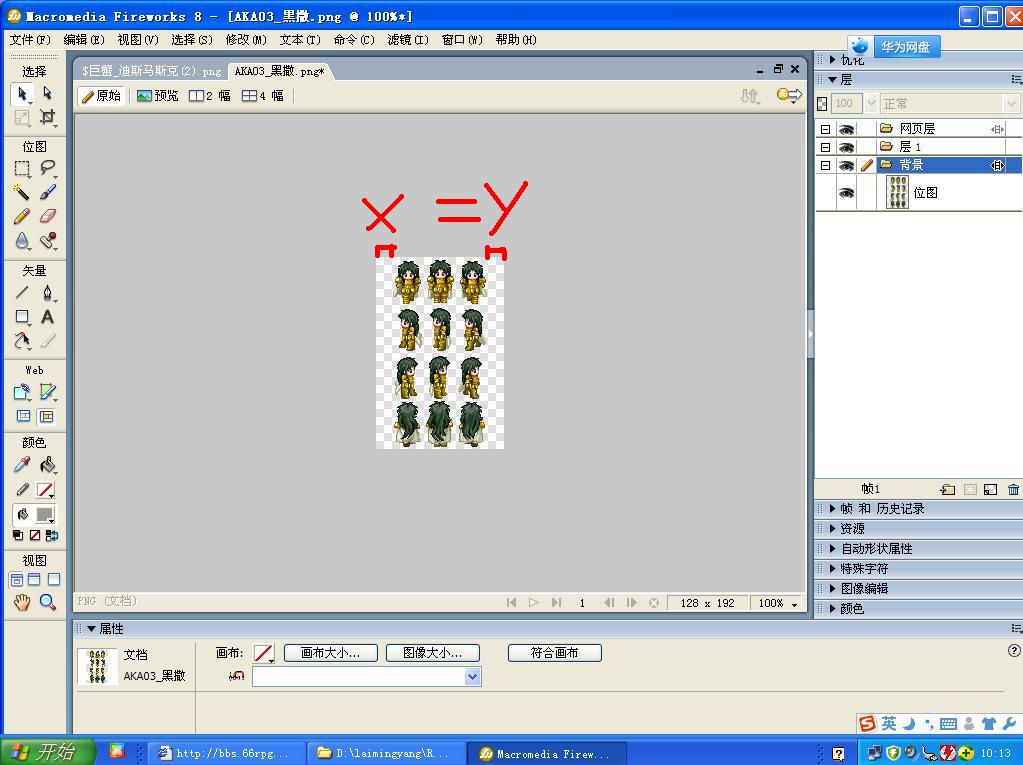Pick the Marquee selection tool
Screen dimensions: 1023x765
(x=22, y=168)
